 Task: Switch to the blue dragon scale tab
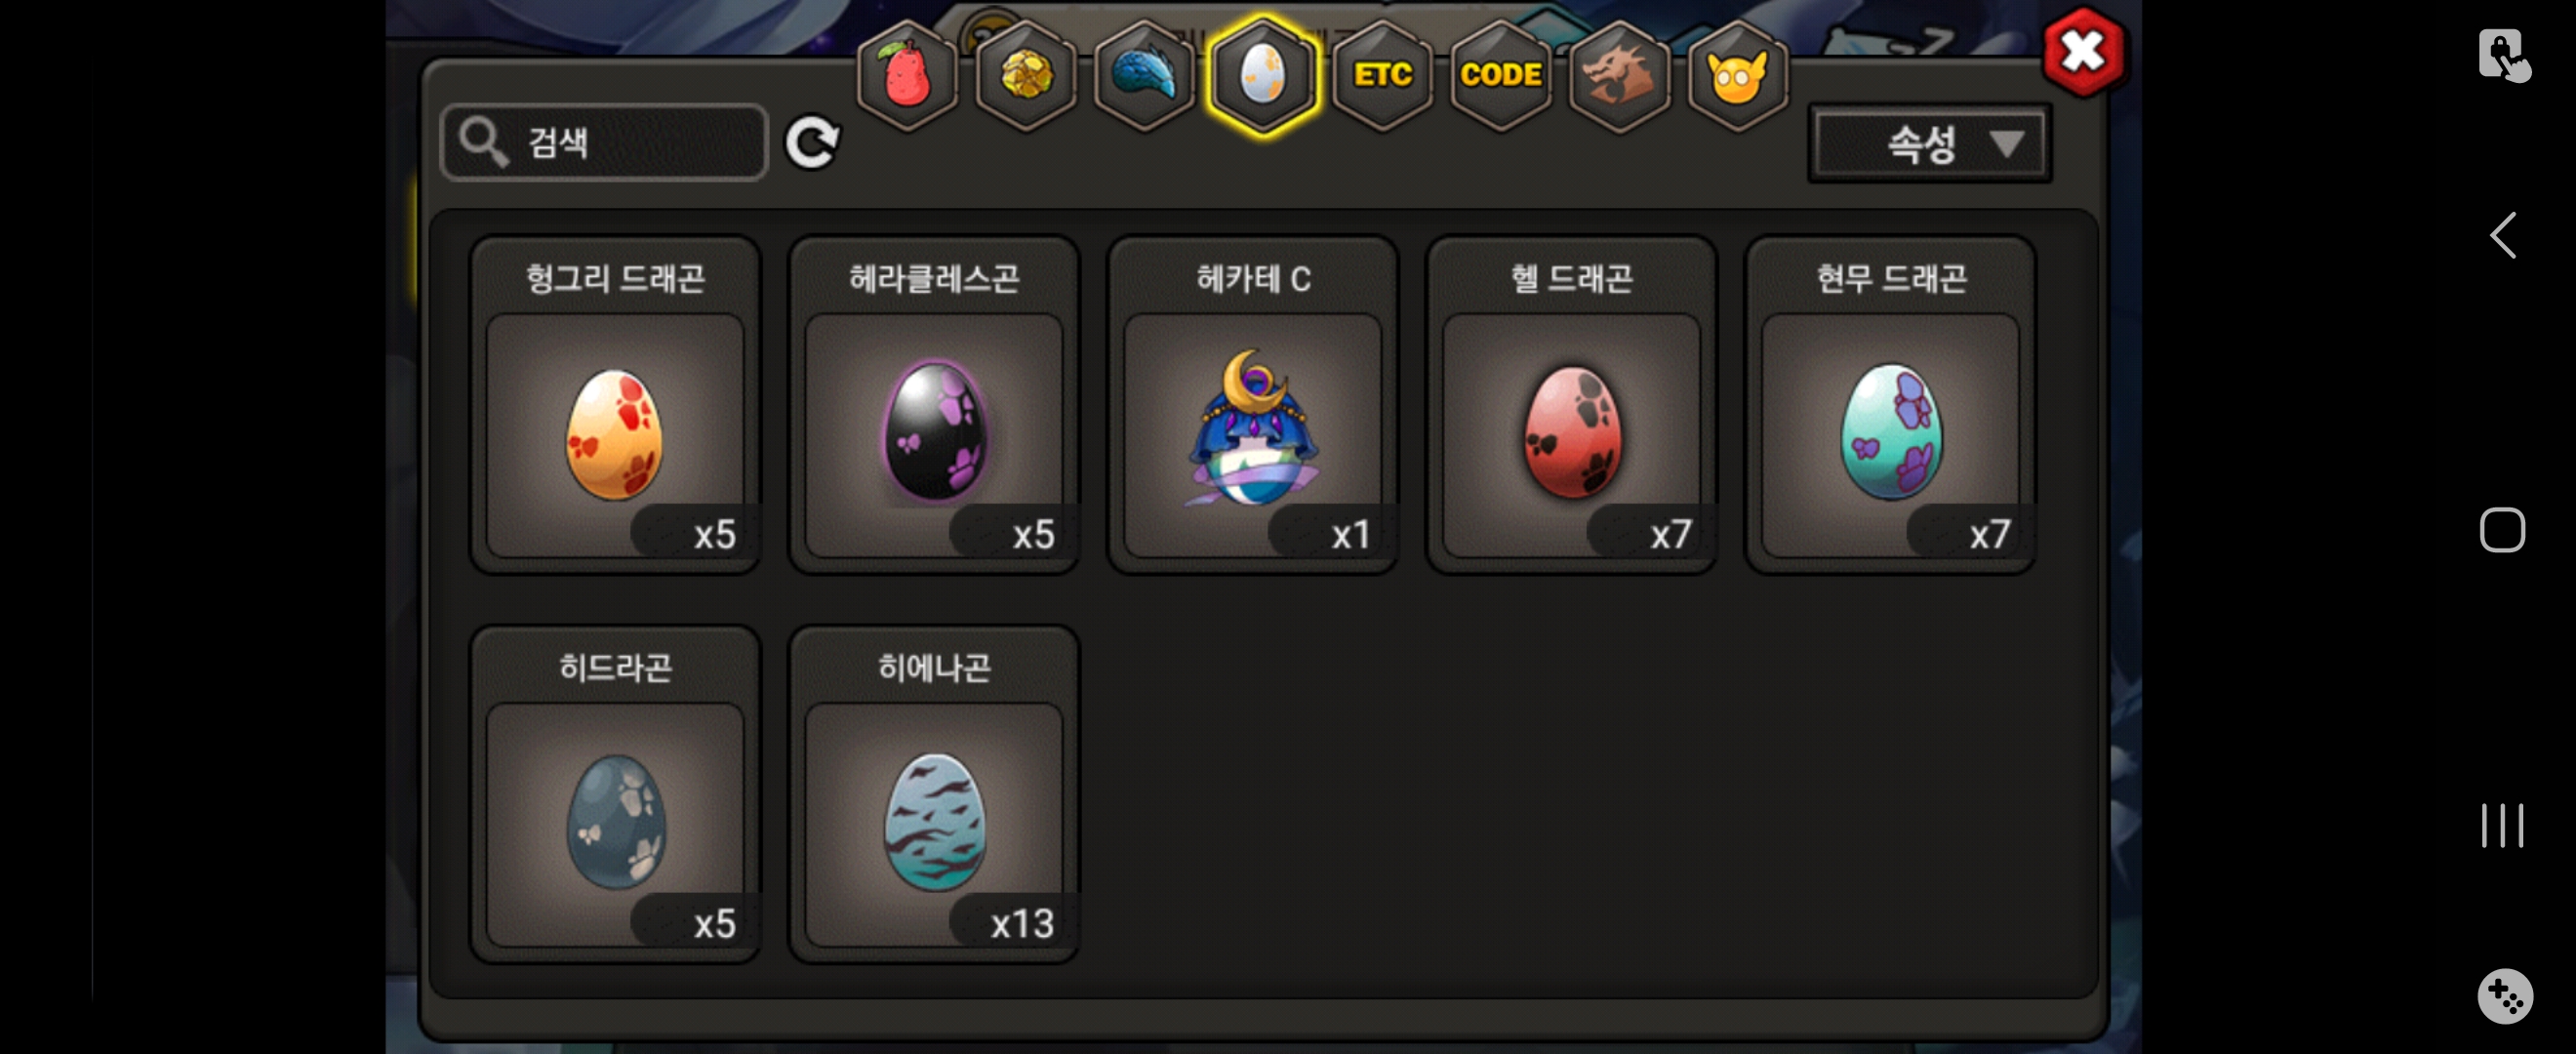1144,76
